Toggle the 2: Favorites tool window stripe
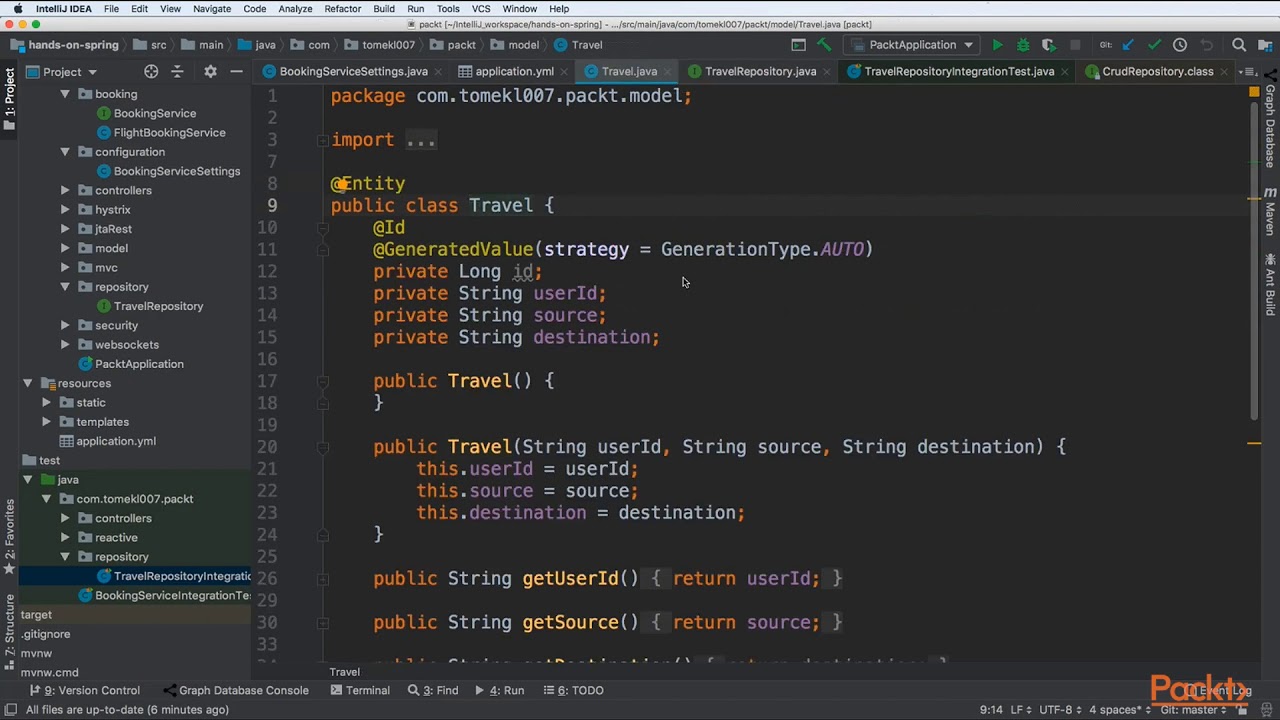 click(9, 536)
